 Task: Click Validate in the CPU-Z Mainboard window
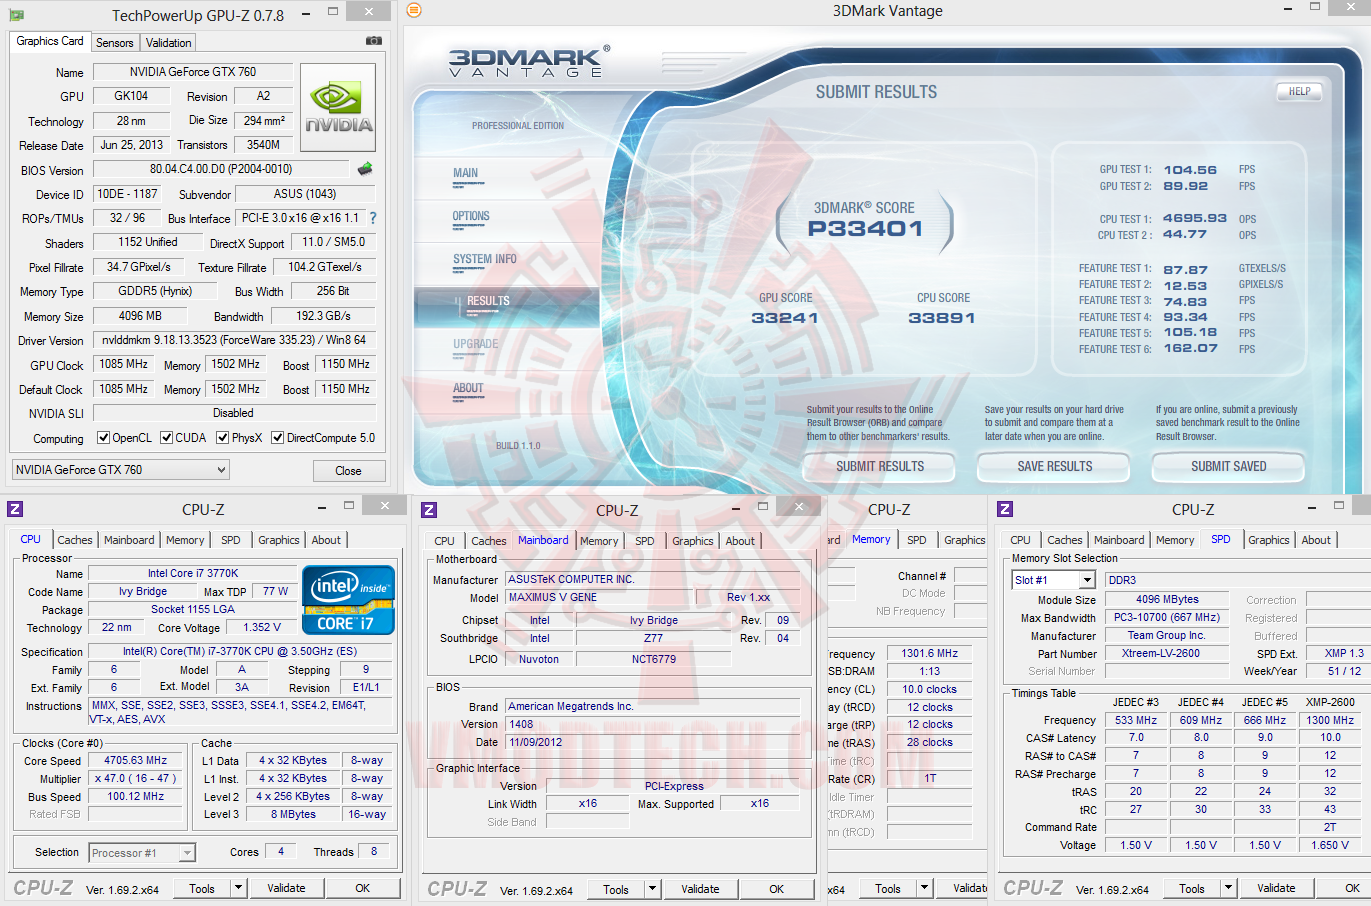click(x=700, y=889)
